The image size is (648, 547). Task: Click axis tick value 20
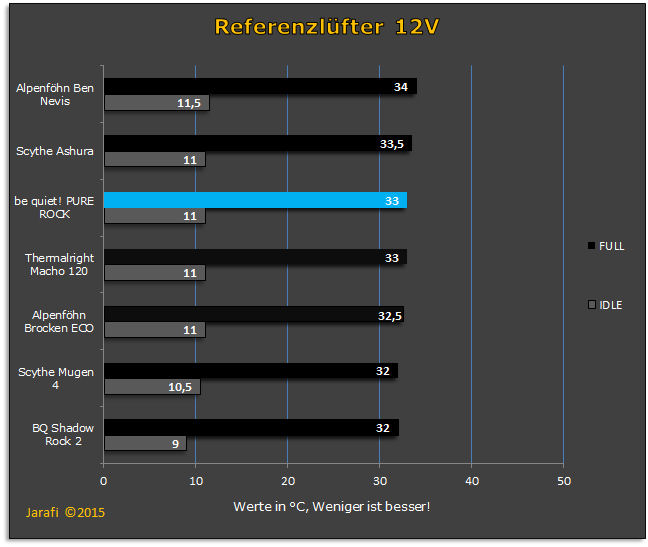tap(288, 481)
